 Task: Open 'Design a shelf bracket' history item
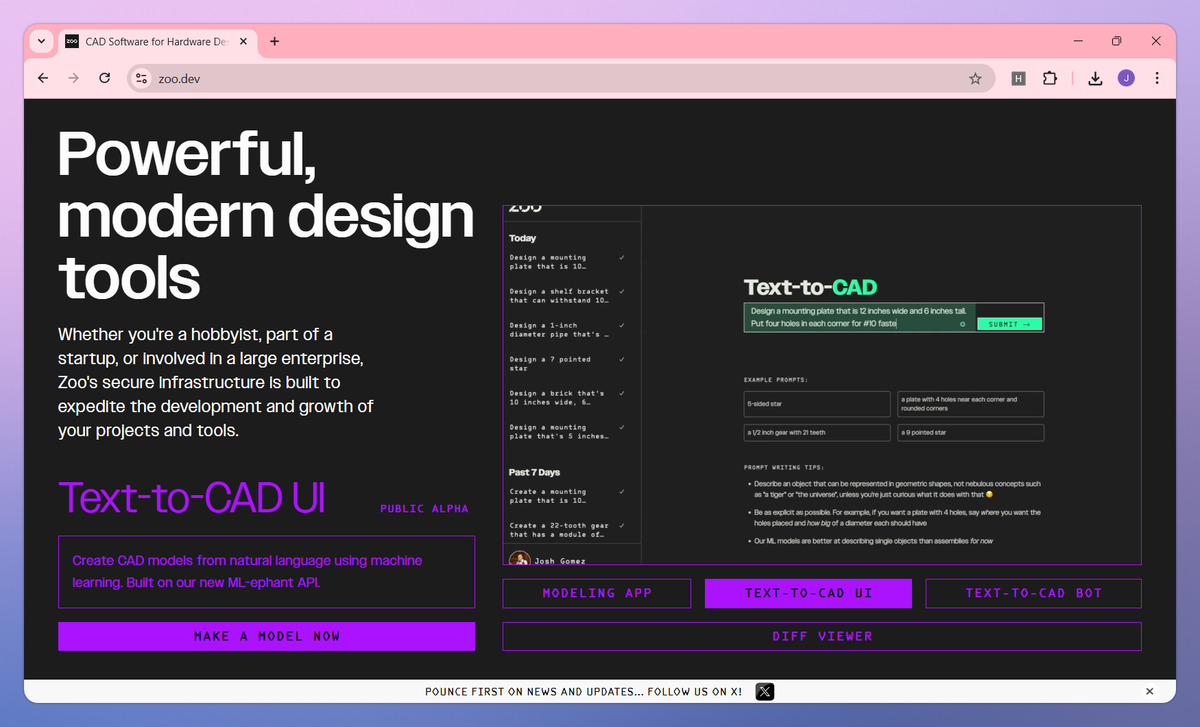[x=559, y=296]
